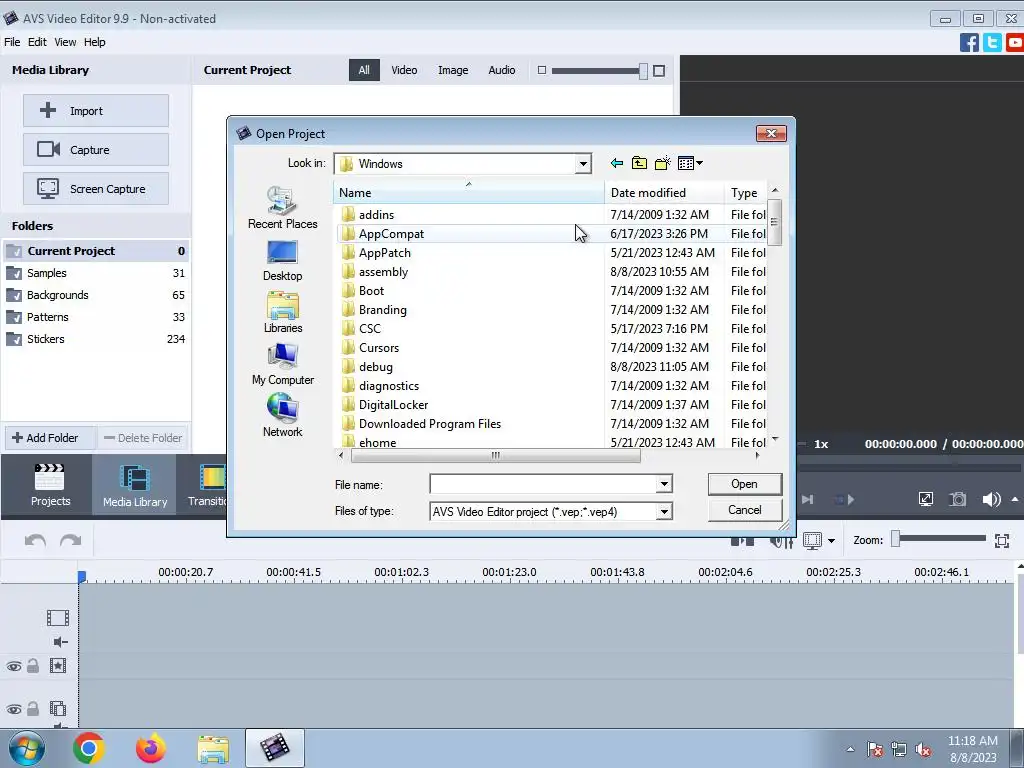Toggle the Backgrounds folder checkbox
This screenshot has width=1024, height=768.
coord(14,295)
